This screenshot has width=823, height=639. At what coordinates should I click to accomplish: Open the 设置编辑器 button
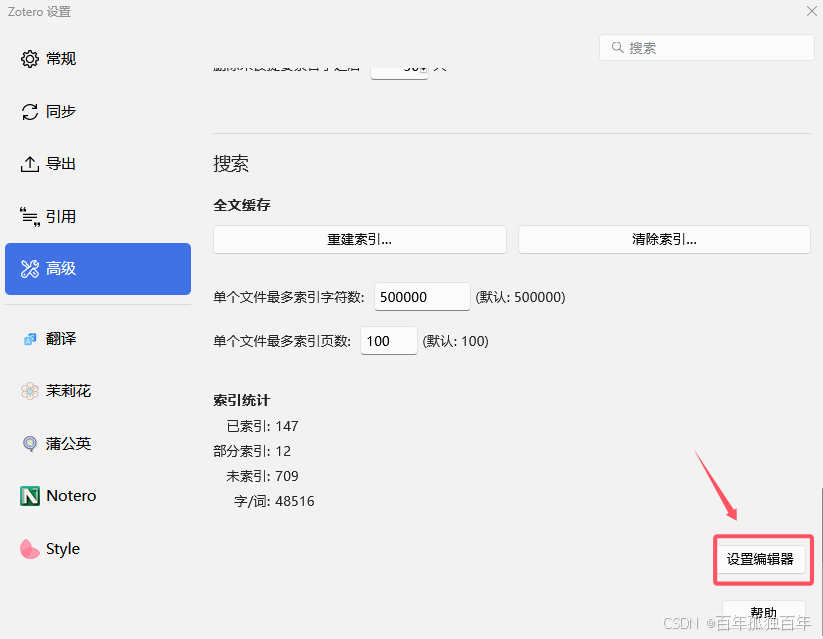(x=760, y=559)
